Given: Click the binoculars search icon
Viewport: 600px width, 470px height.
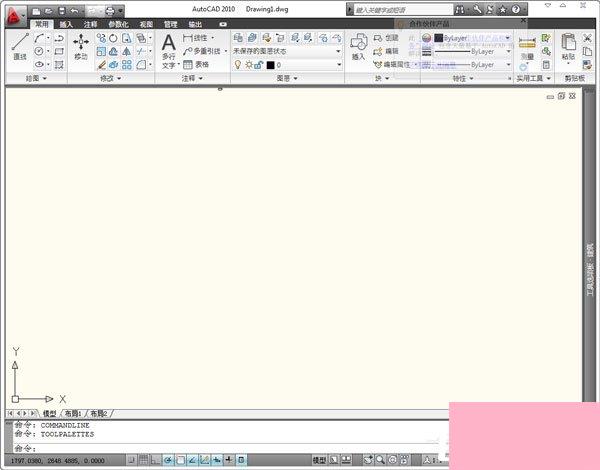Looking at the screenshot, I should click(460, 10).
